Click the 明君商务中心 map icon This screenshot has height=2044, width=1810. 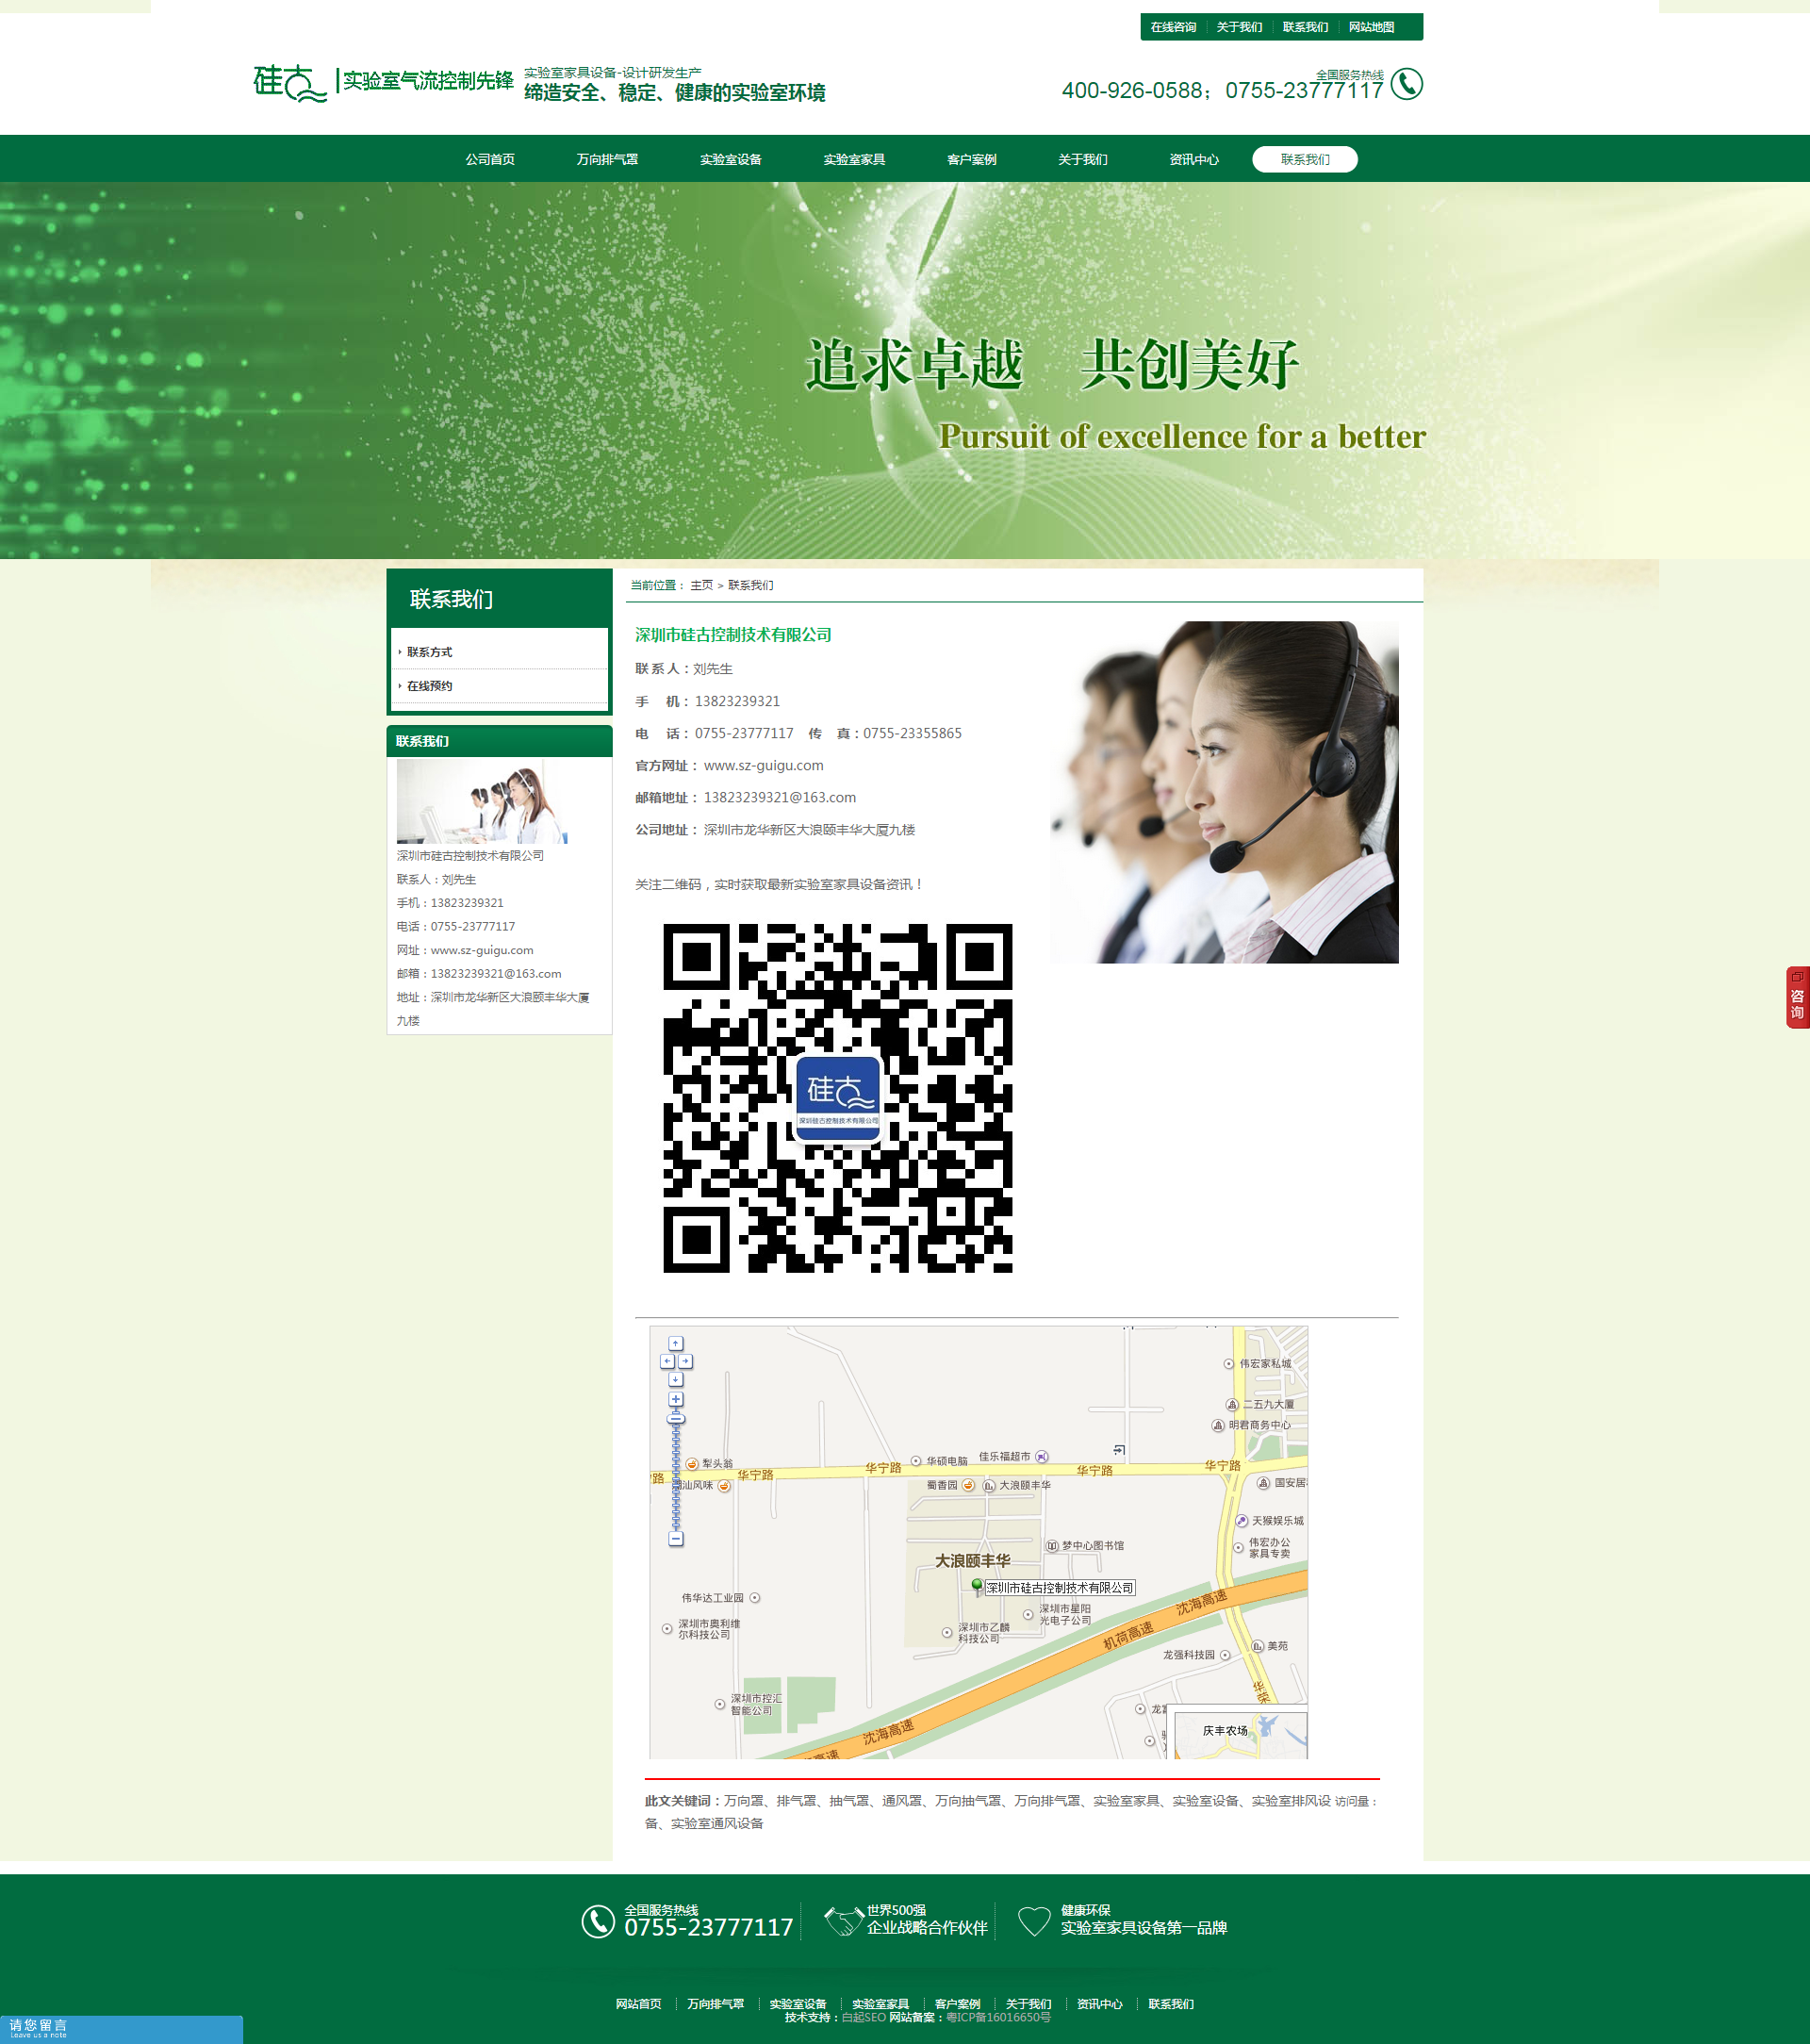[1218, 1425]
